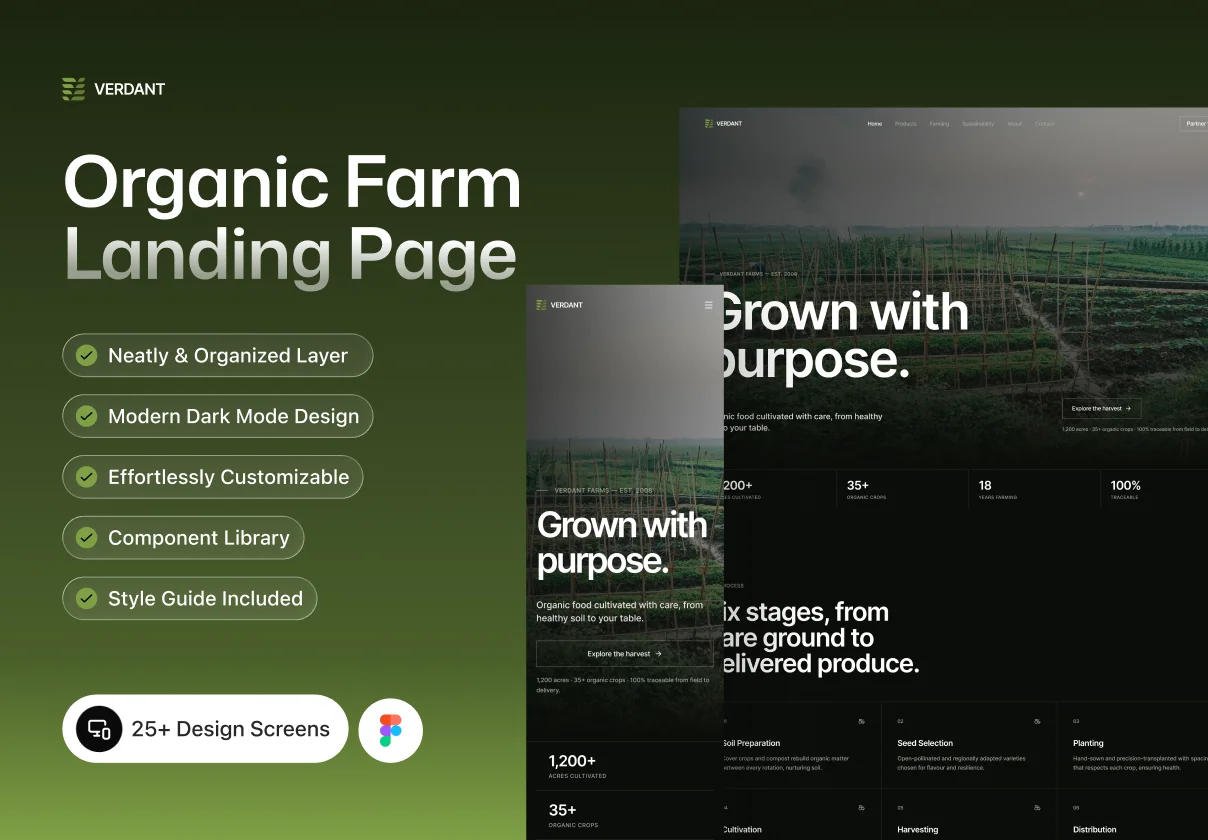The height and width of the screenshot is (840, 1208).
Task: Click the Figma logo circle
Action: click(x=391, y=730)
